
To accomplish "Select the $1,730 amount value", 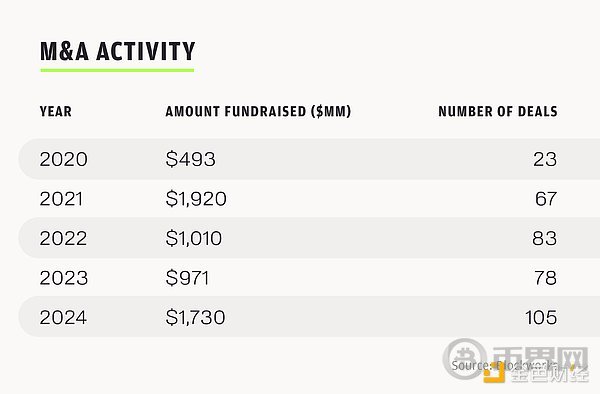I will 195,317.
